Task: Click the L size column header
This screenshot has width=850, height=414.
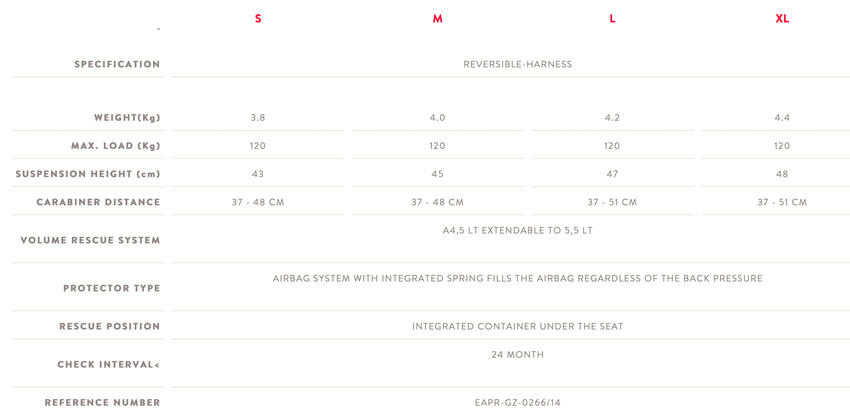Action: 612,18
